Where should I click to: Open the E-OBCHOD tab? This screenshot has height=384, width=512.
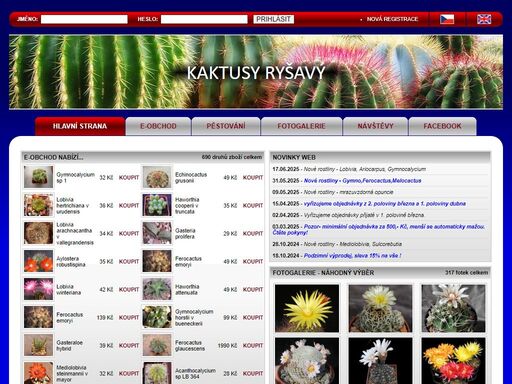pos(158,126)
